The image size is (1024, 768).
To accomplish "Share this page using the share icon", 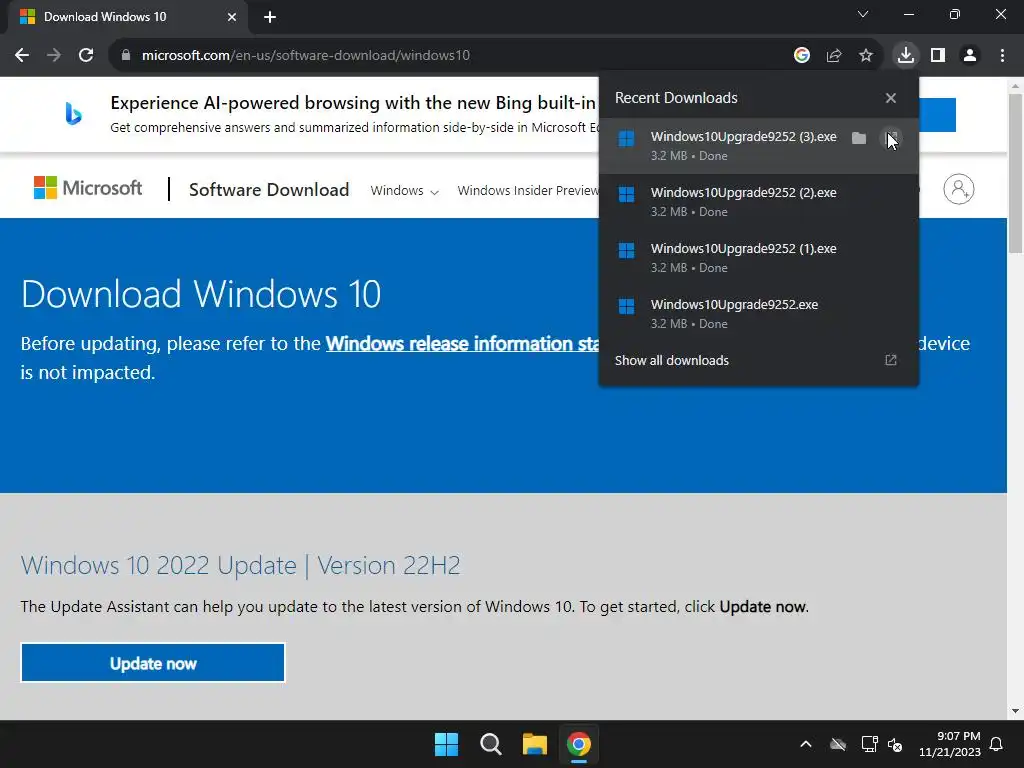I will coord(834,56).
